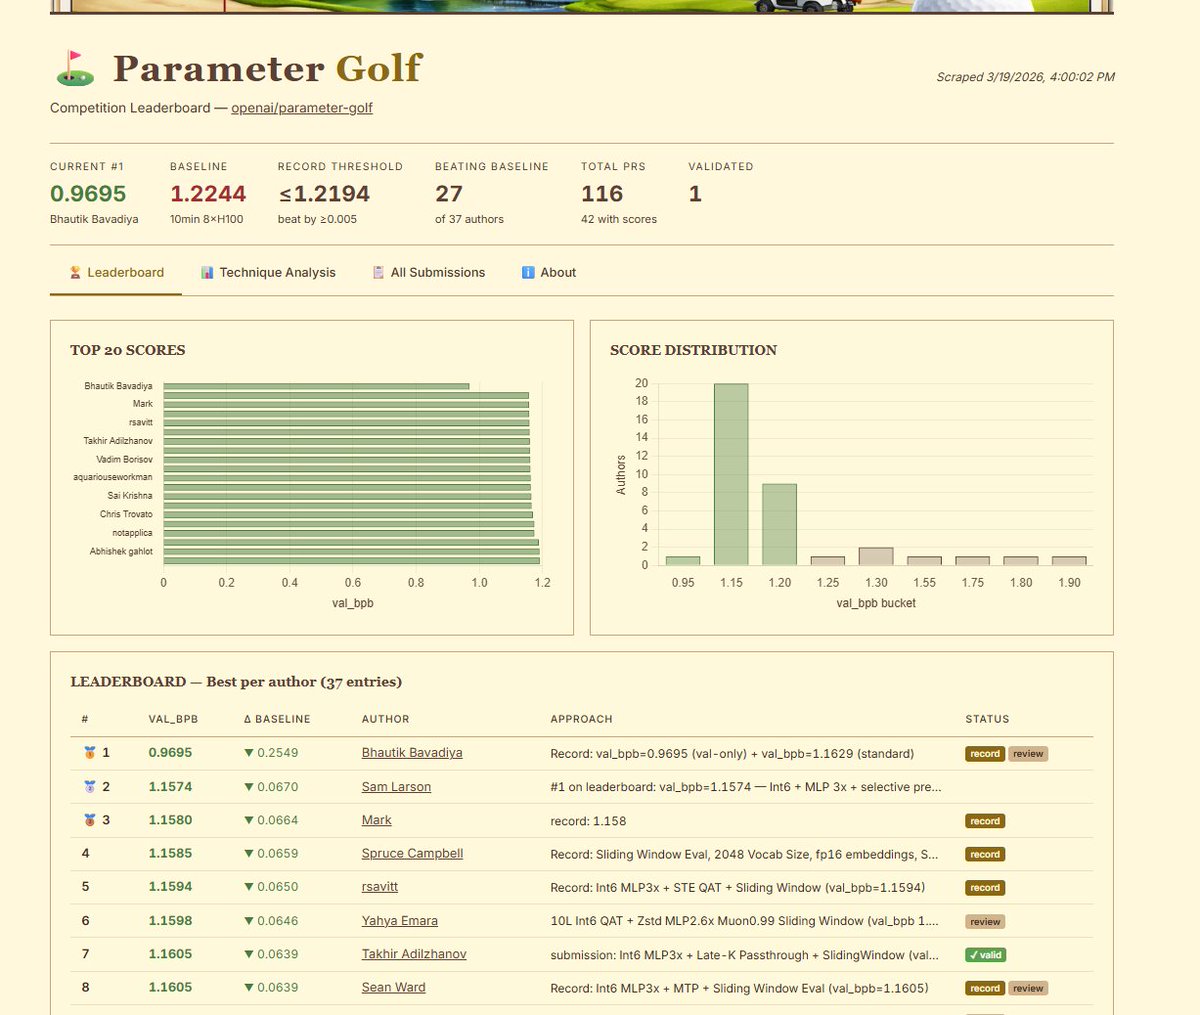
Task: Click the record badge in Sean Ward row
Action: tap(985, 988)
